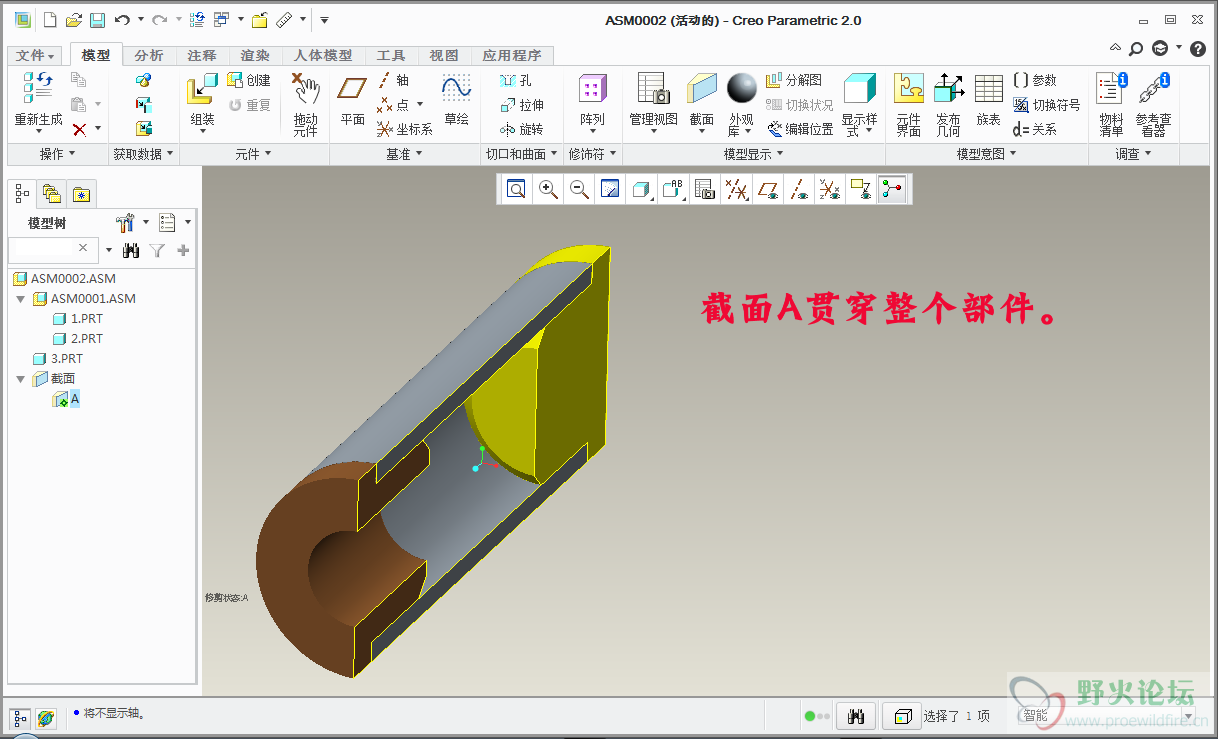Click the 拖动元件 drag components tool
The image size is (1218, 739).
click(x=305, y=105)
